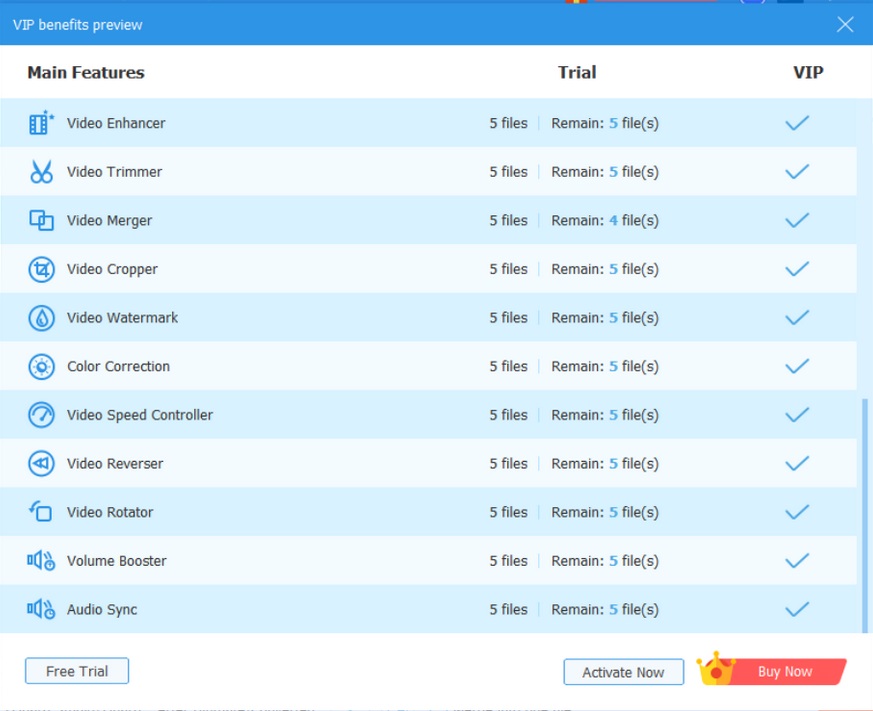Image resolution: width=873 pixels, height=711 pixels.
Task: Click the Video Merger overlapping squares icon
Action: (x=41, y=220)
